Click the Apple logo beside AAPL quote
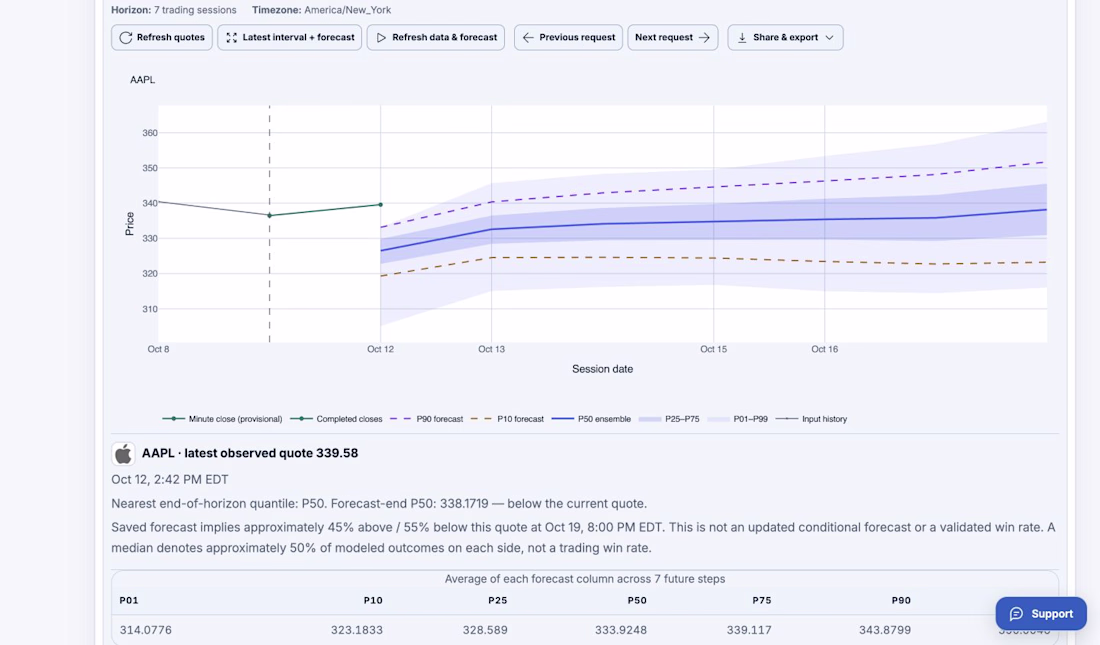 pyautogui.click(x=123, y=453)
